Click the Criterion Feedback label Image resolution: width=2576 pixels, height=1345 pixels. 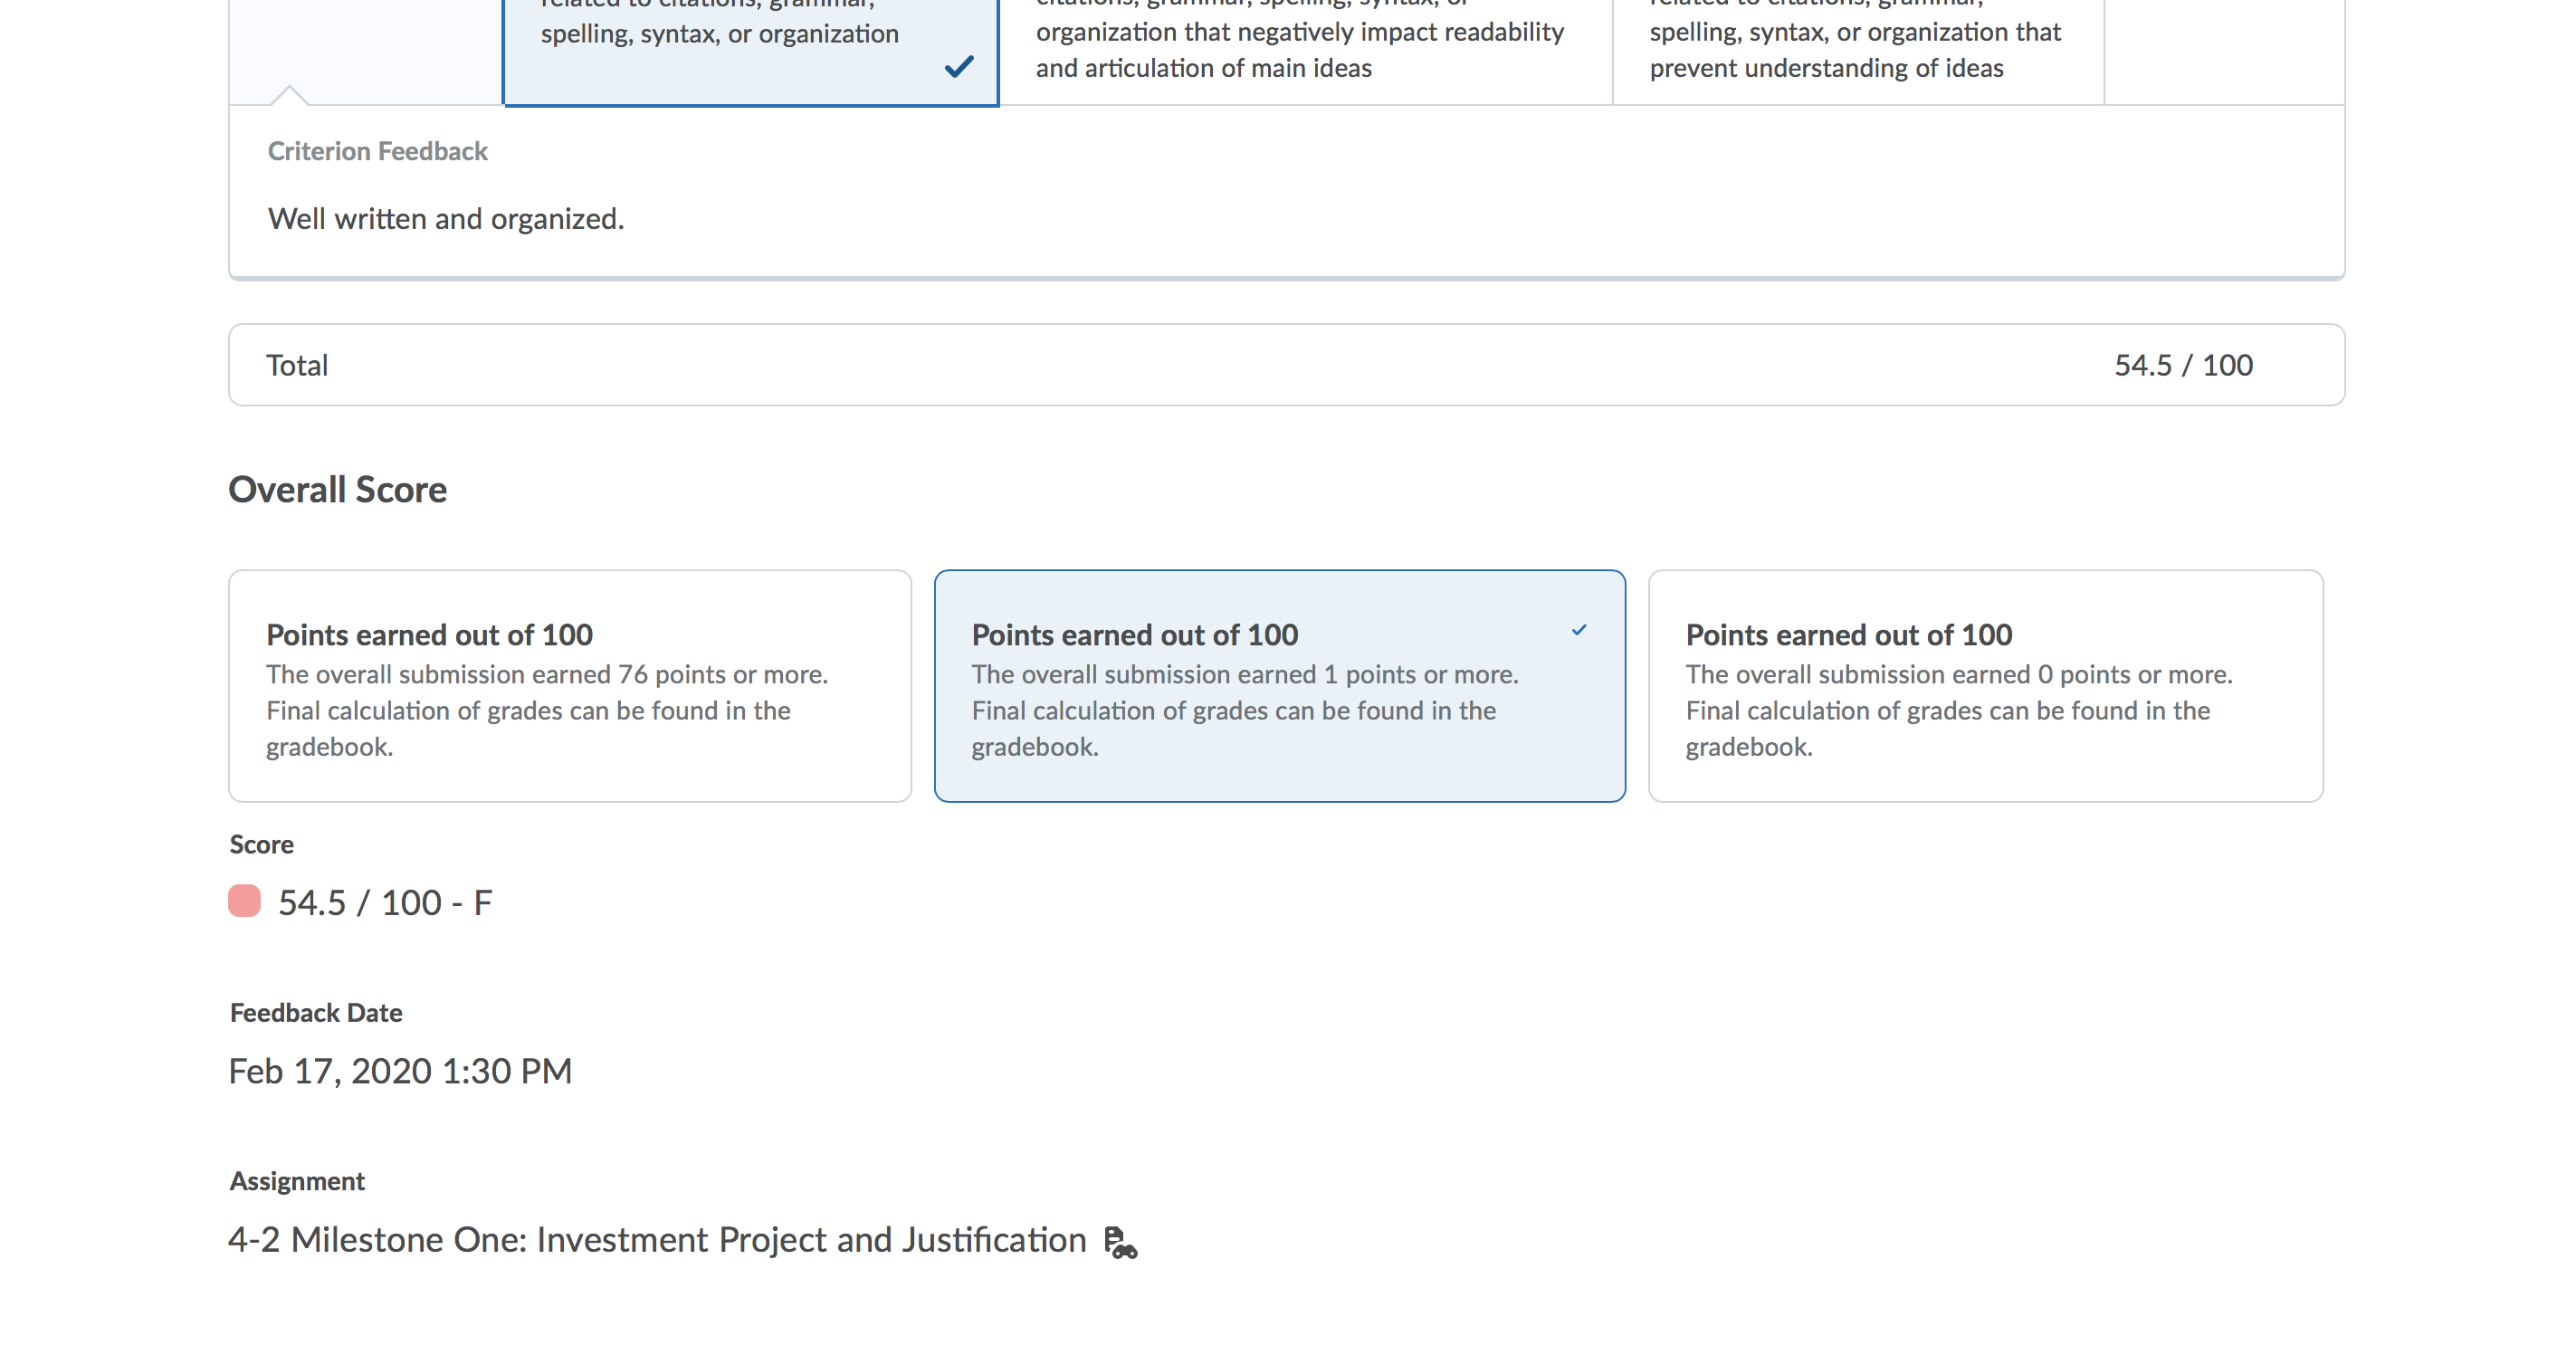[378, 151]
